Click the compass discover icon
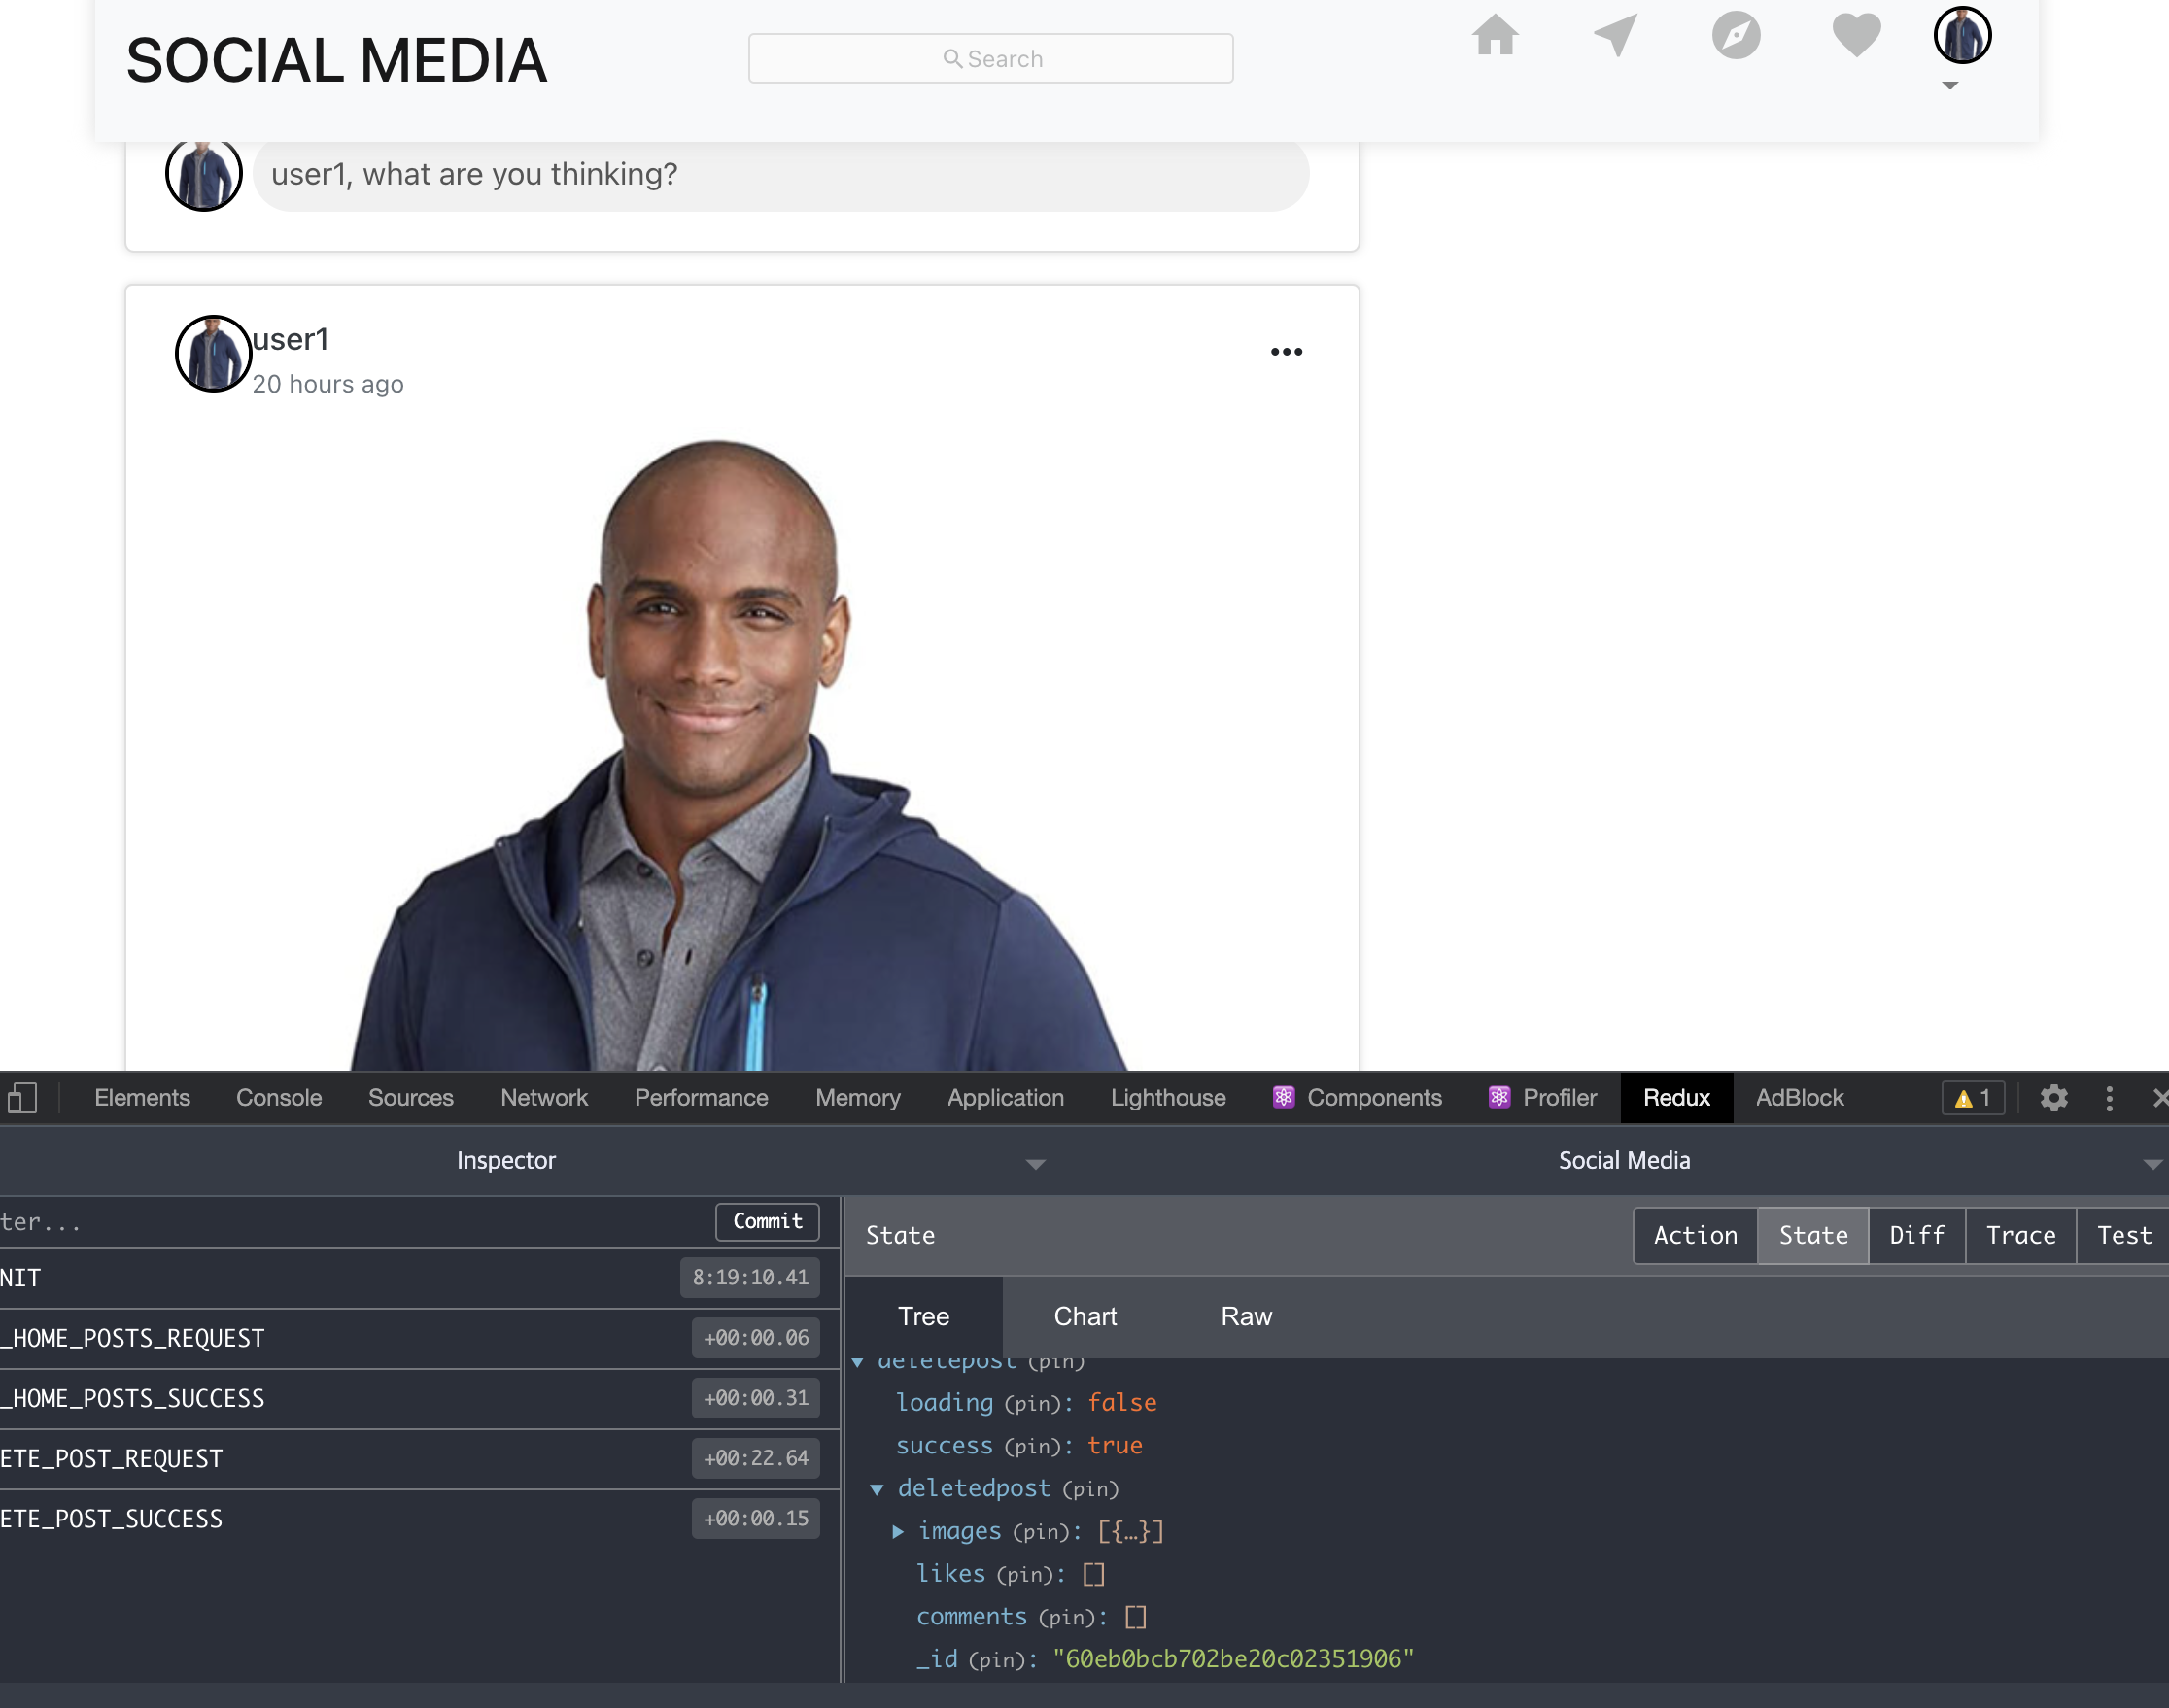Screen dimensions: 2169x1708 coord(1735,36)
